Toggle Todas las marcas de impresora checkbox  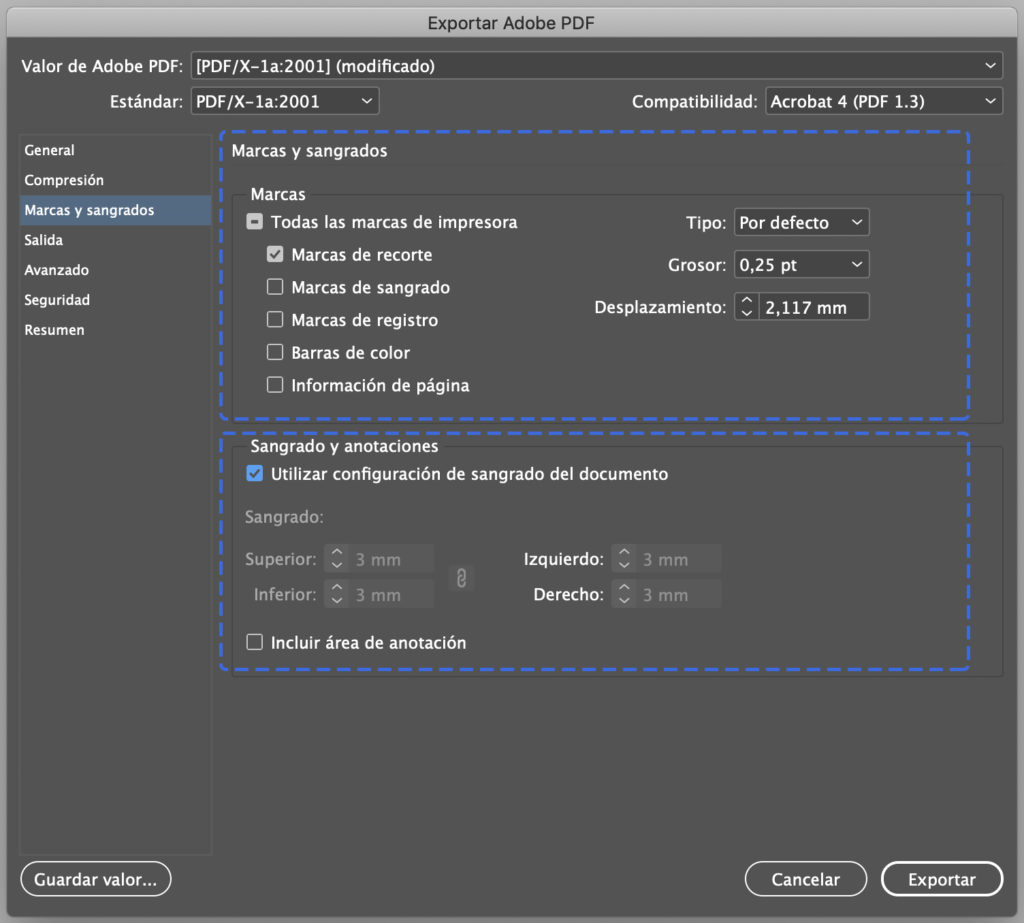click(x=255, y=222)
